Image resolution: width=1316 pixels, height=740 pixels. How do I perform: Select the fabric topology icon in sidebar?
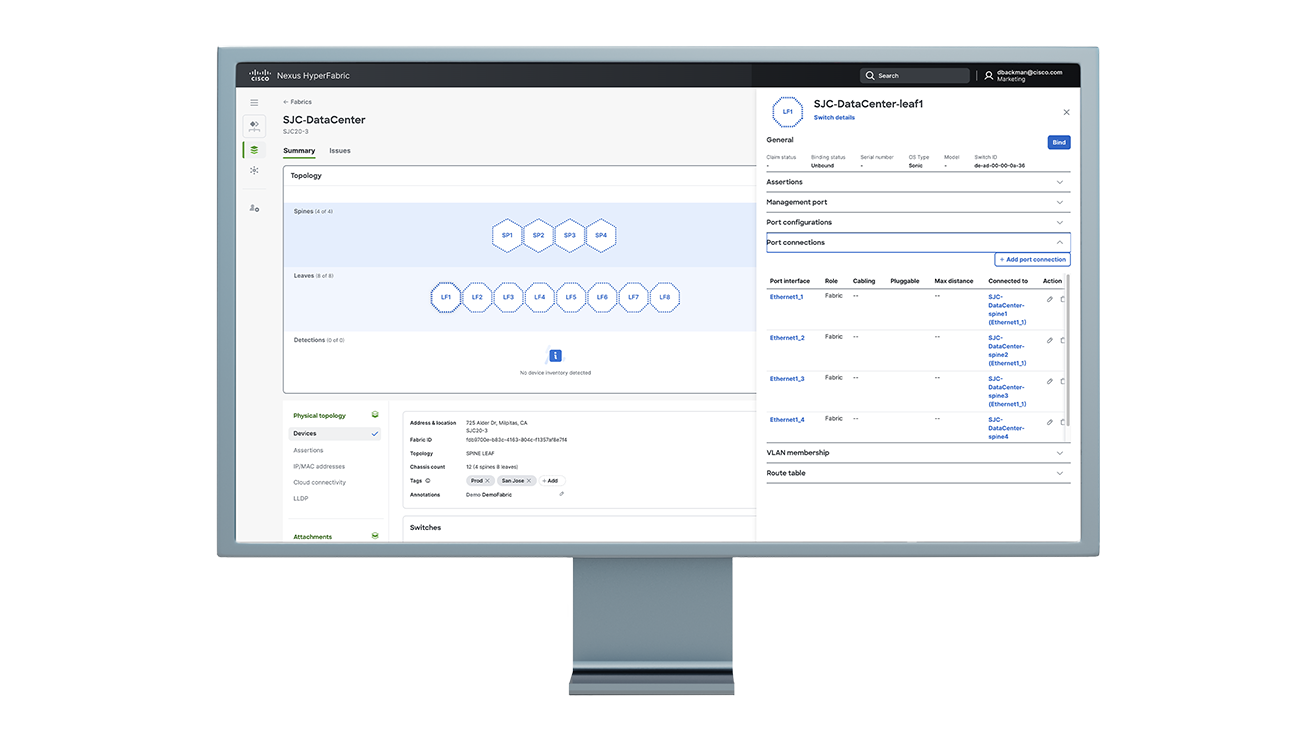pyautogui.click(x=255, y=125)
